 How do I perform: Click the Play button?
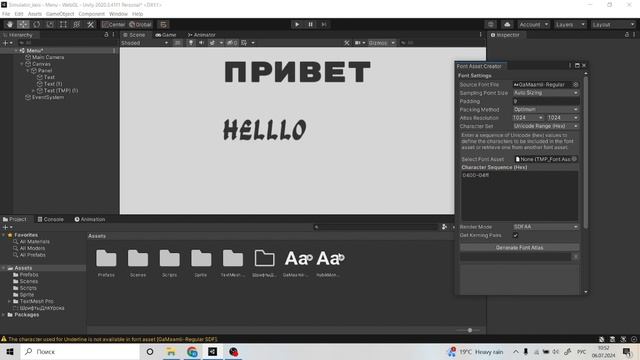(297, 24)
